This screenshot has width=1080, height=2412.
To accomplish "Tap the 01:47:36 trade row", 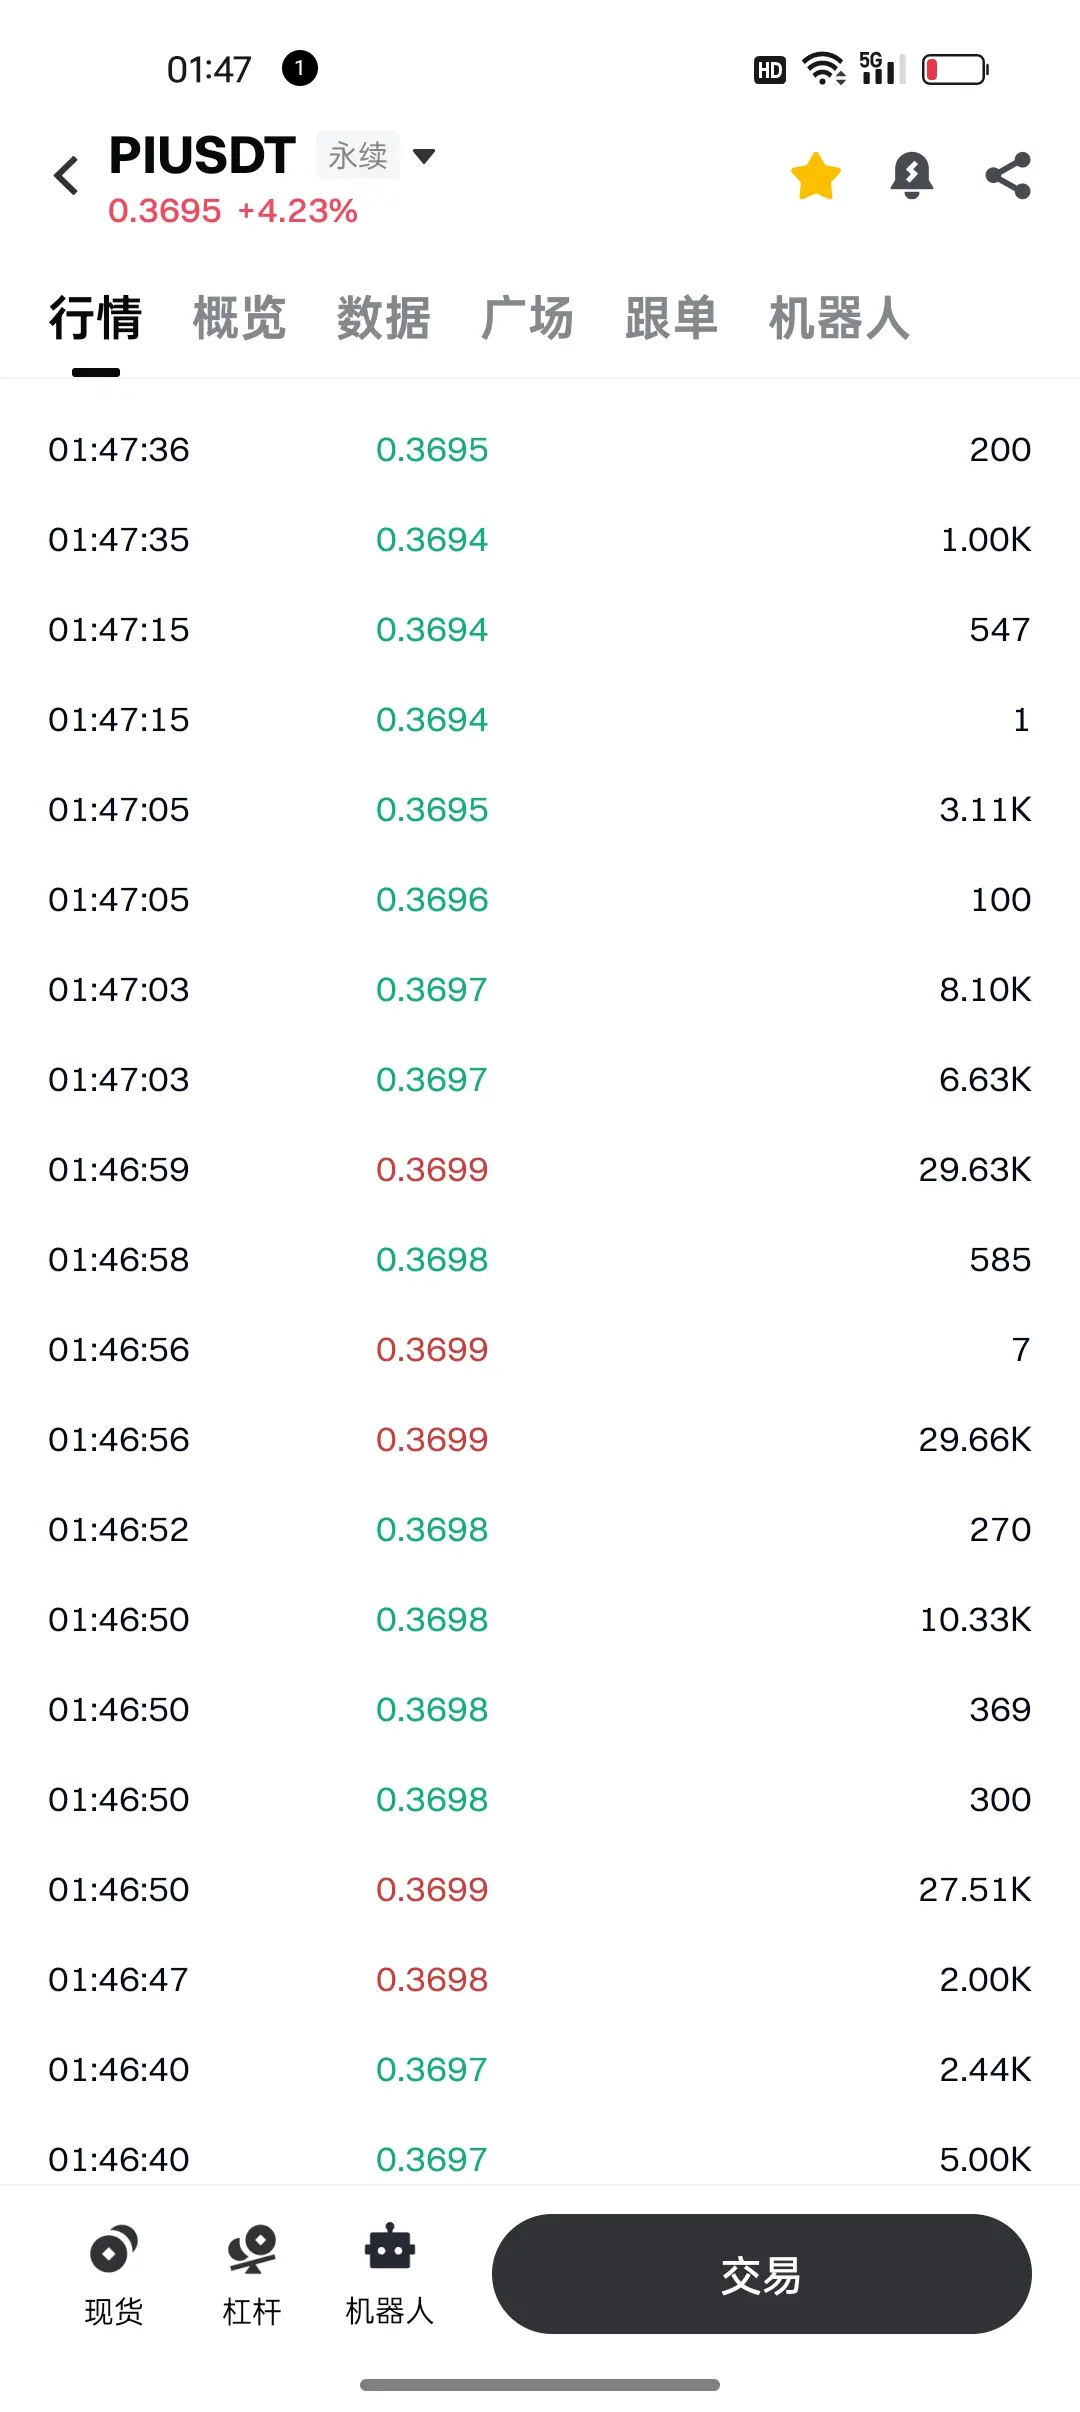I will 540,450.
